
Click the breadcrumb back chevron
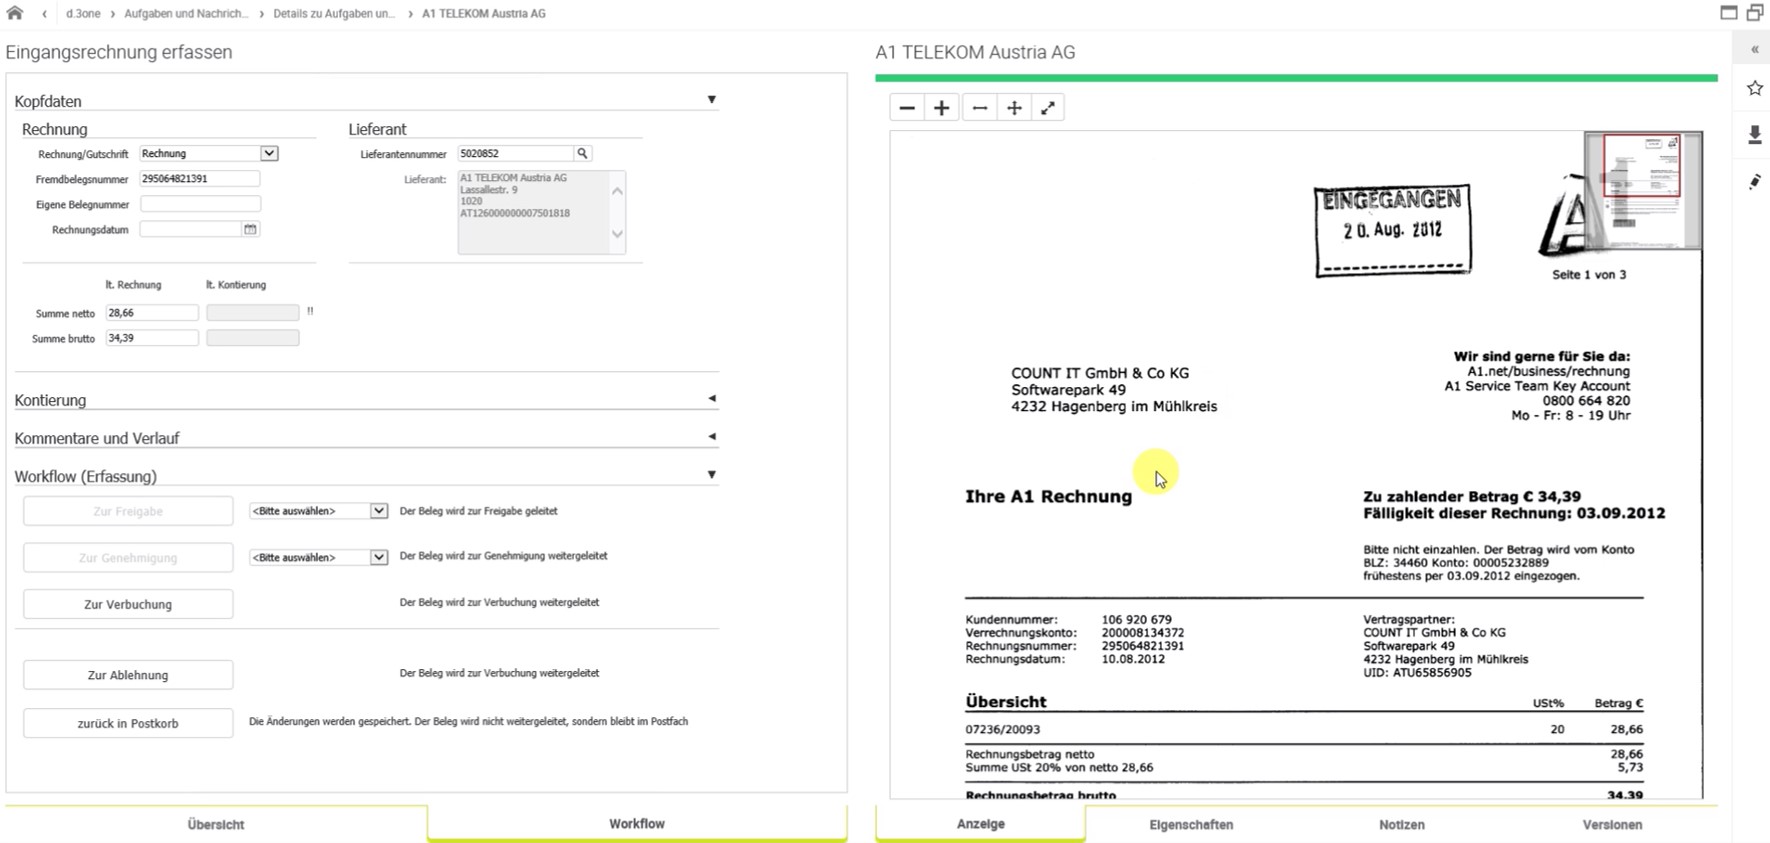coord(45,14)
